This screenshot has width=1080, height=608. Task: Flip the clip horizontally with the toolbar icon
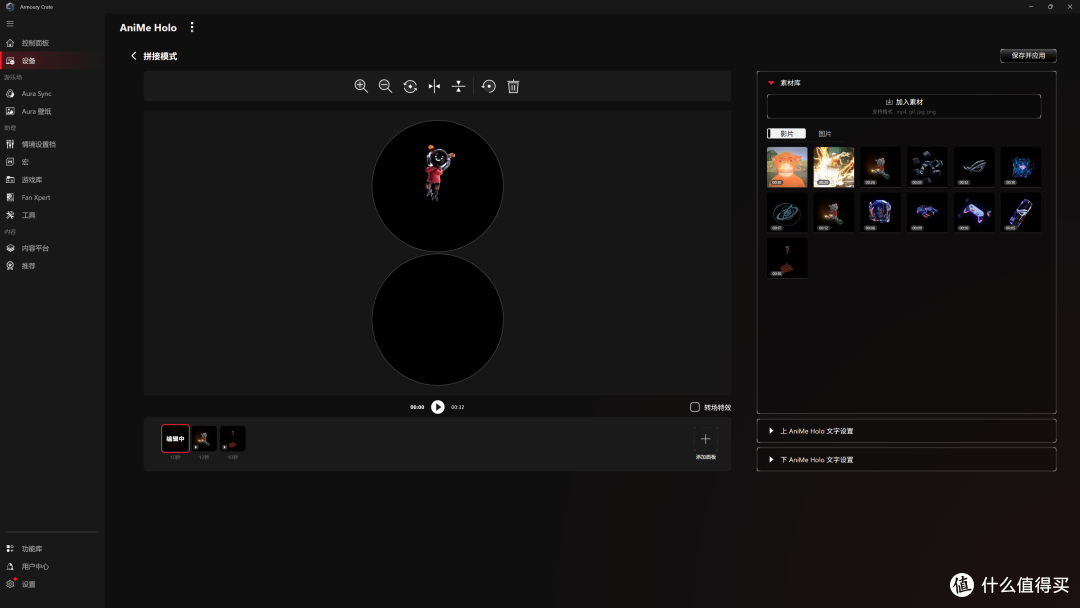(x=435, y=86)
